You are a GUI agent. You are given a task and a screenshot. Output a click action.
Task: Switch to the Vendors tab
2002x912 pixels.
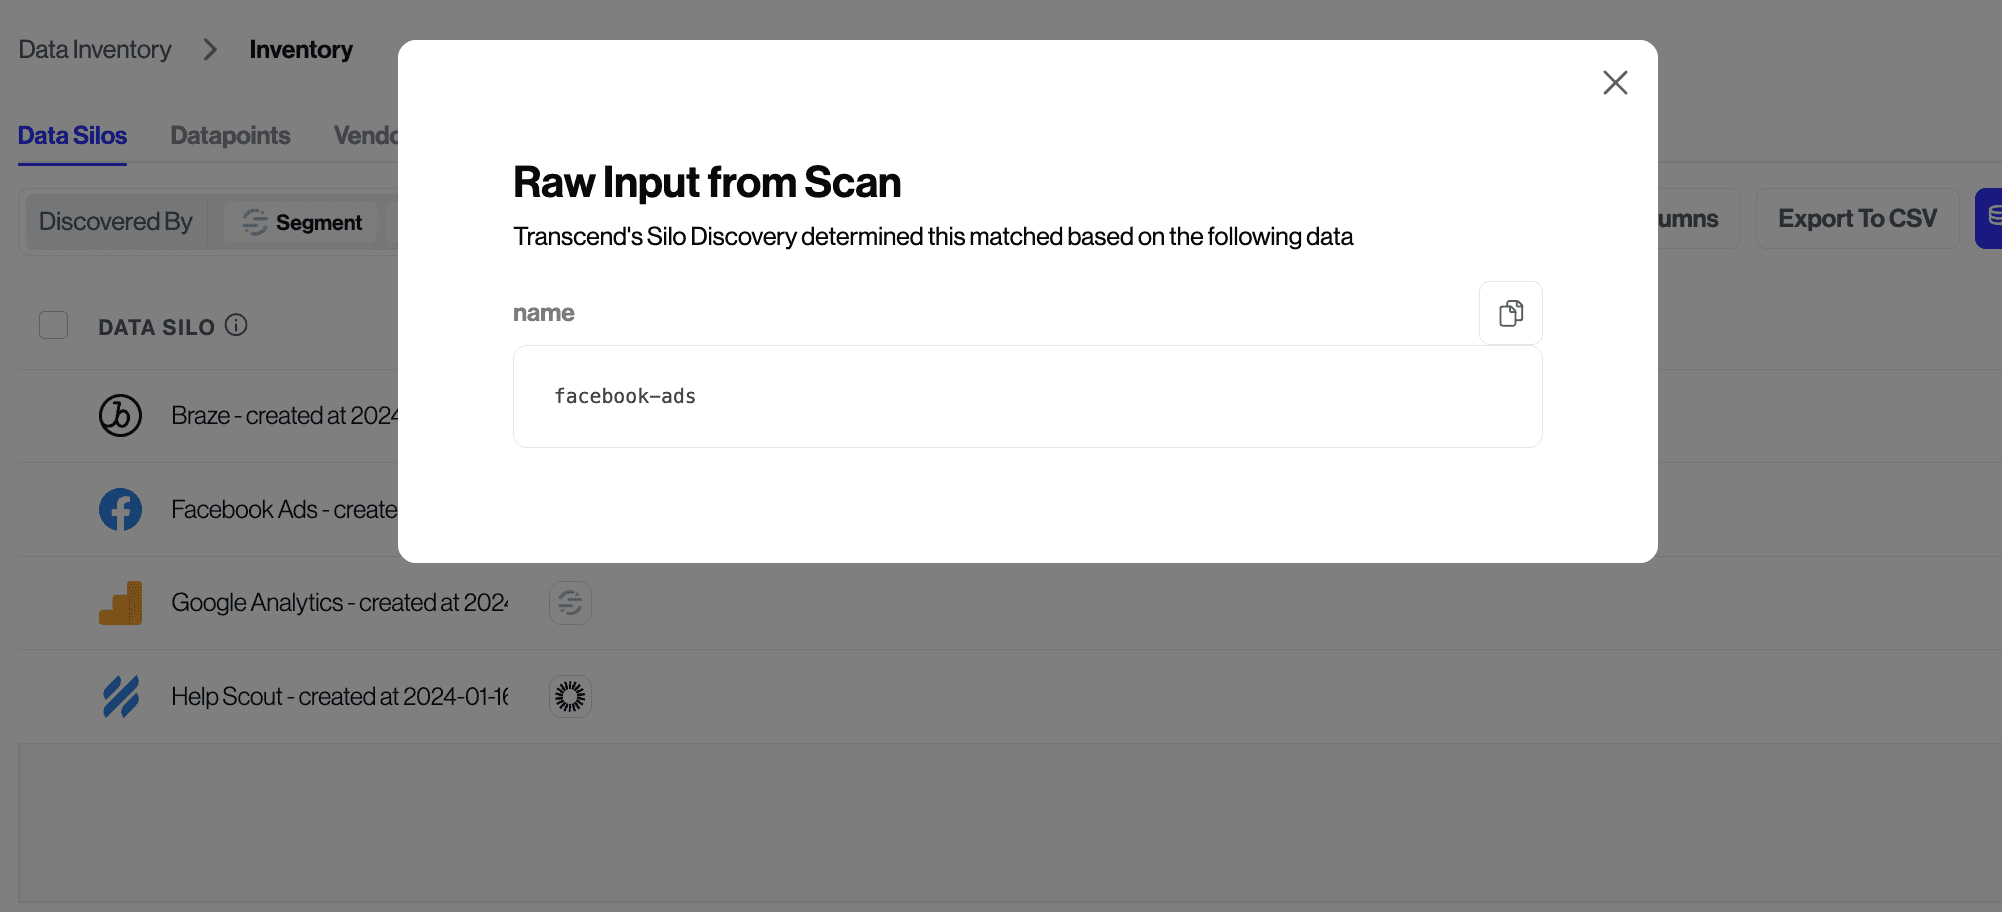368,135
